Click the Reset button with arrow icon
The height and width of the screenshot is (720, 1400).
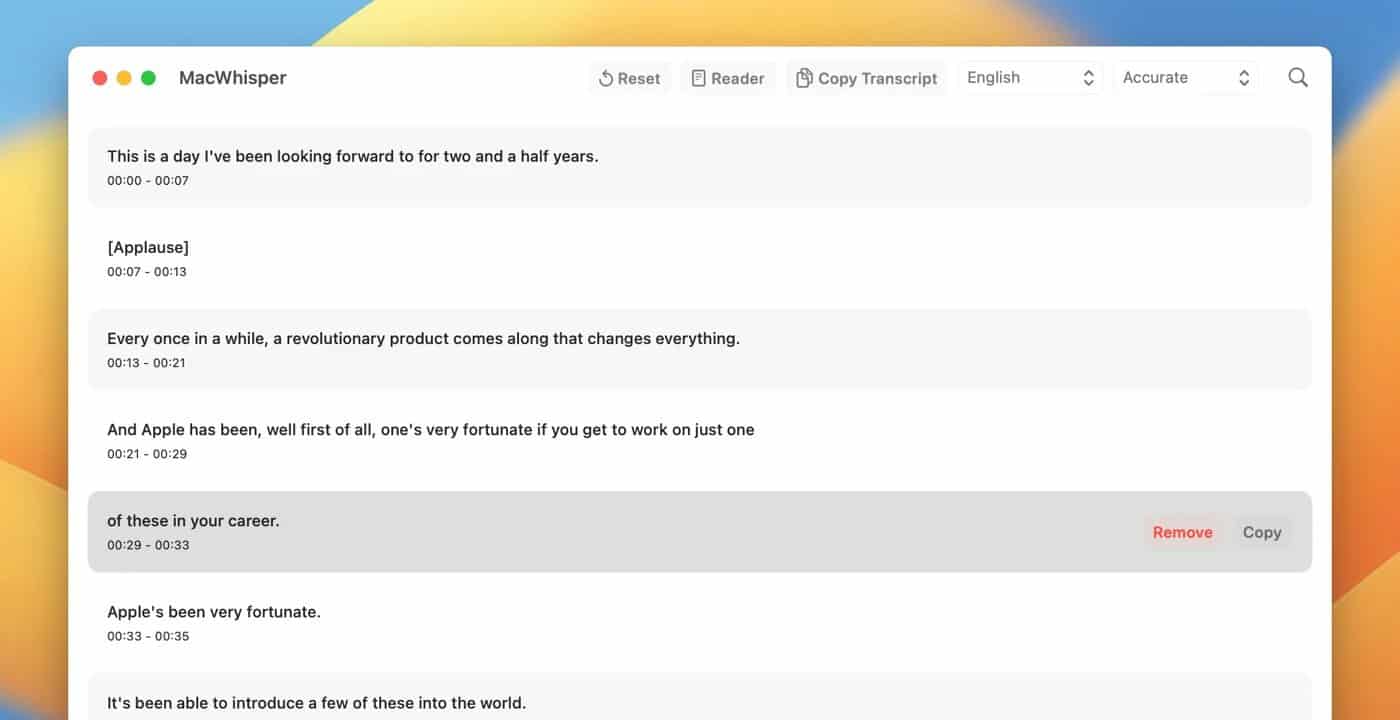click(629, 78)
